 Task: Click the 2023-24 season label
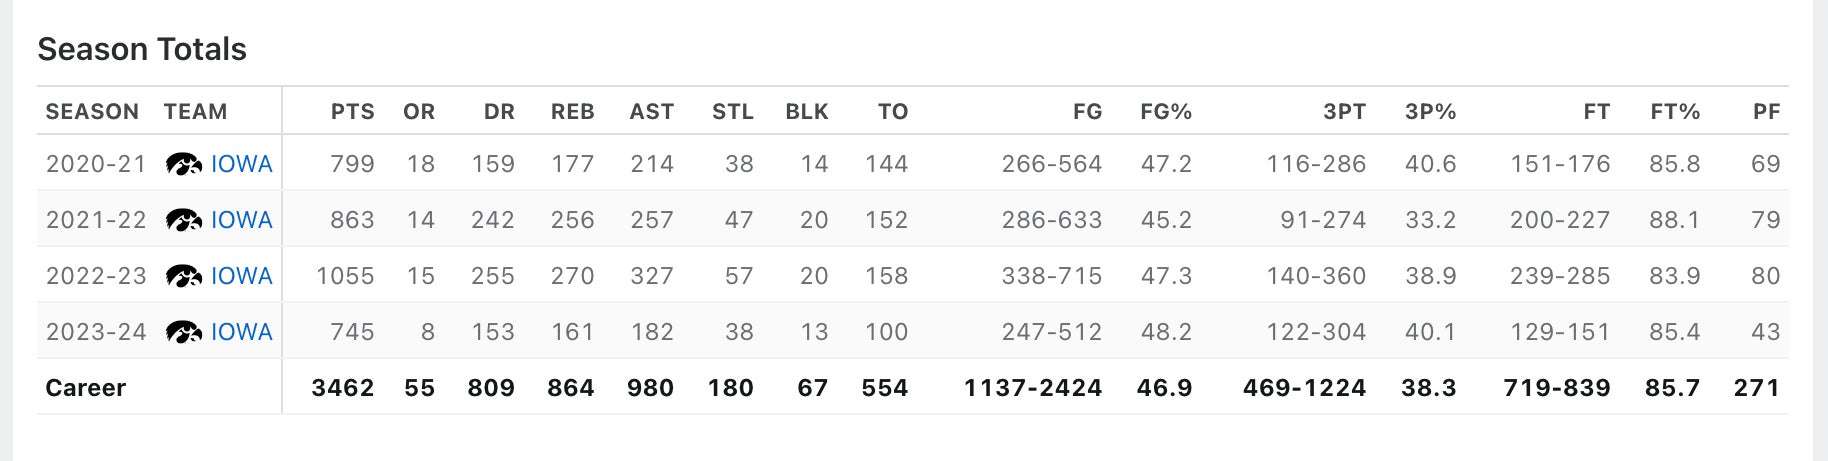click(x=96, y=332)
